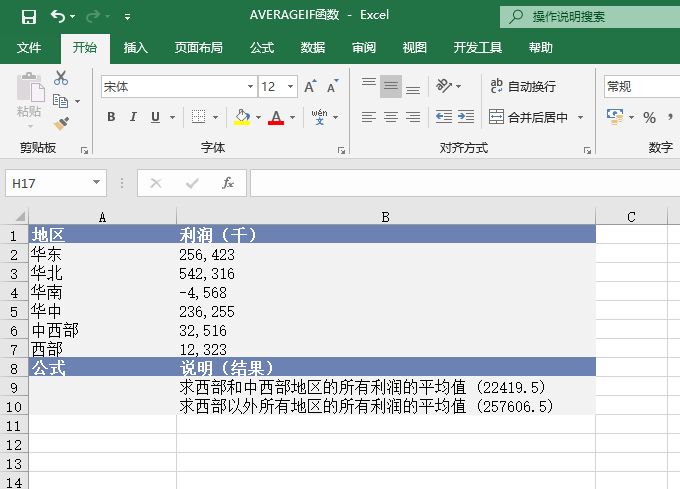Click the Save icon in quick access toolbar
The height and width of the screenshot is (489, 680).
coord(28,17)
